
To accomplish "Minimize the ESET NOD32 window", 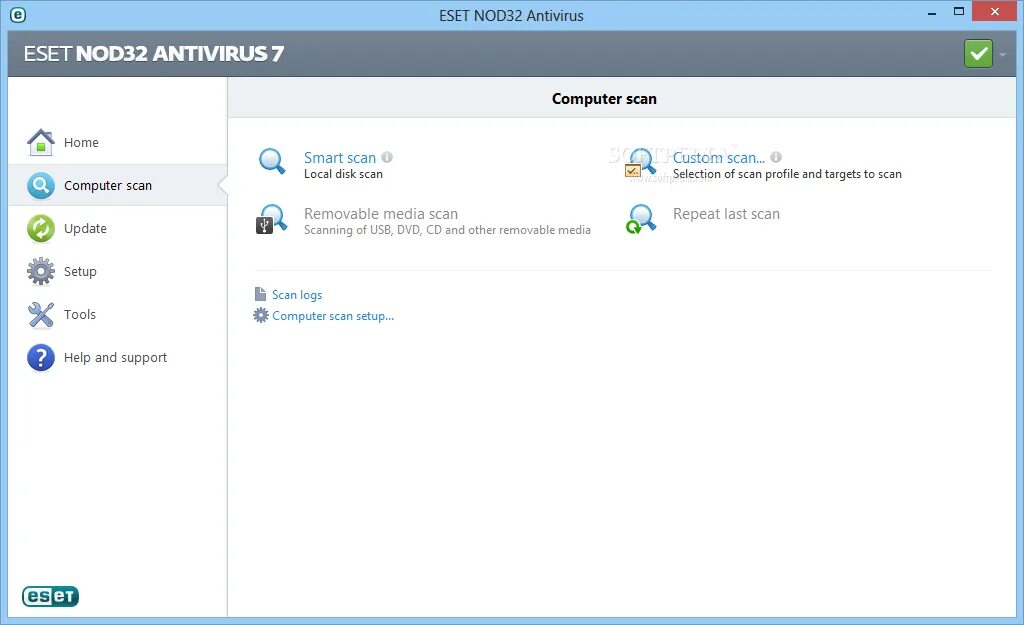I will pos(932,12).
